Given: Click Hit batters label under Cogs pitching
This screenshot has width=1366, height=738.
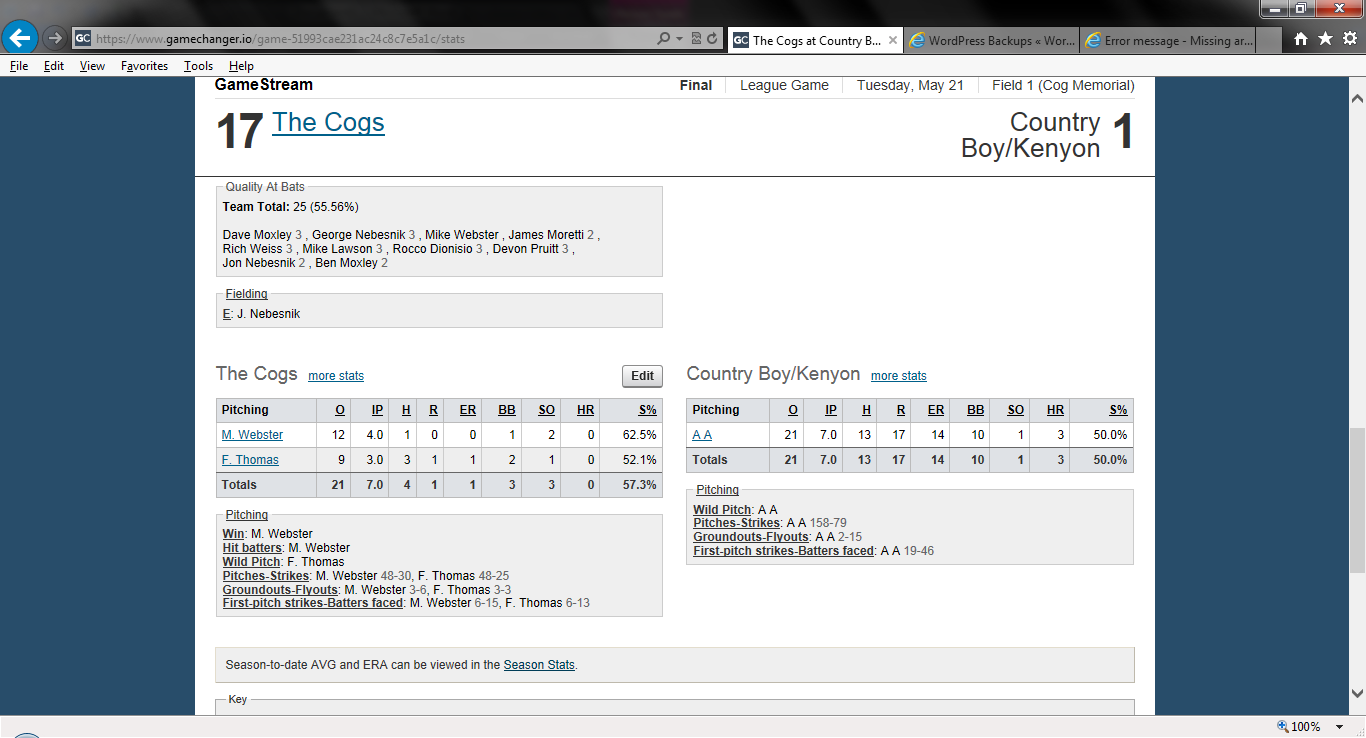Looking at the screenshot, I should pos(253,548).
